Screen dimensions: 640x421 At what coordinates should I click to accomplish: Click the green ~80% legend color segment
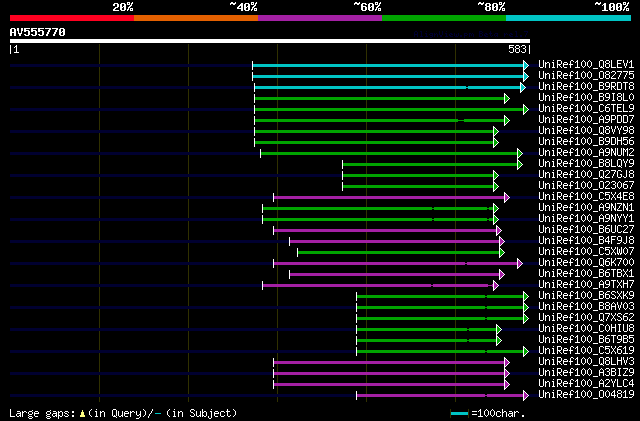point(444,18)
